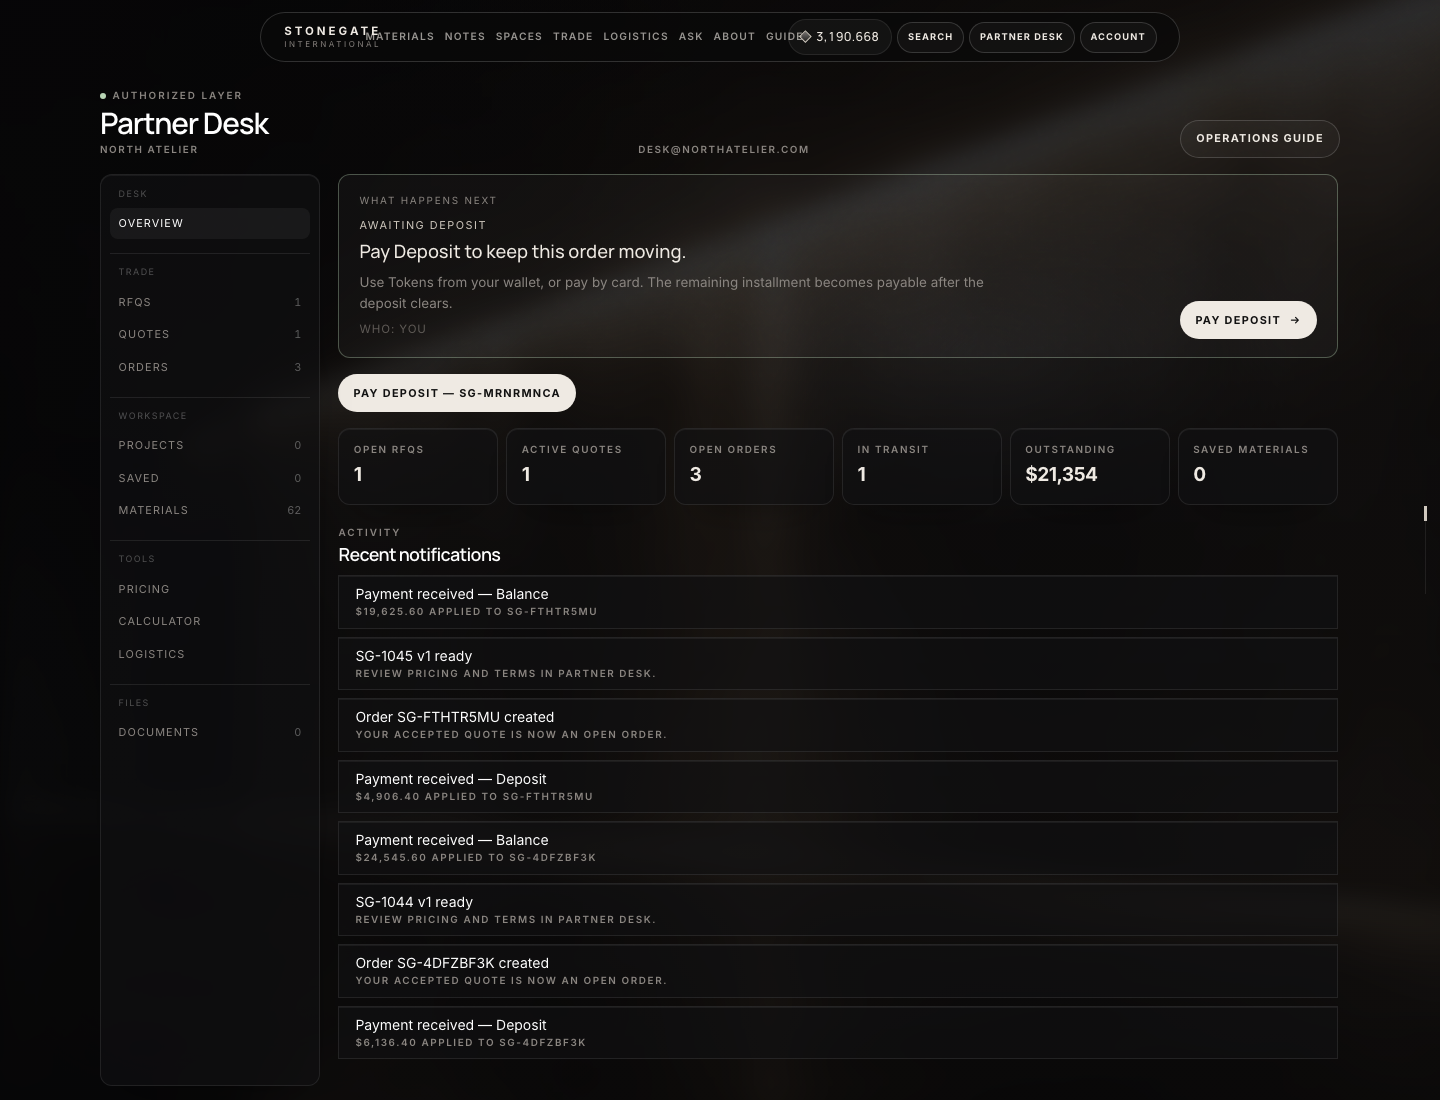Open the Operations Guide
The height and width of the screenshot is (1100, 1440).
click(x=1259, y=138)
